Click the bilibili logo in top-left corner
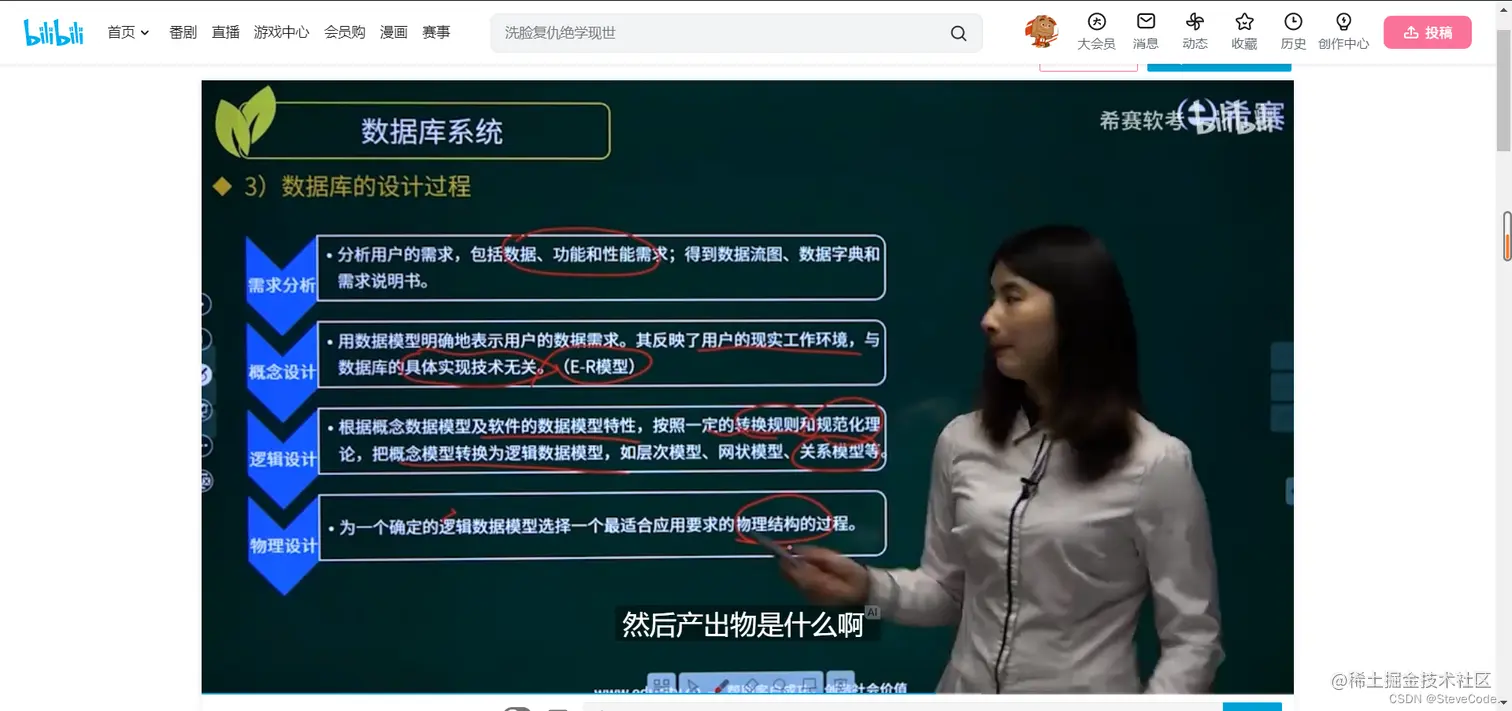This screenshot has width=1512, height=711. click(53, 31)
